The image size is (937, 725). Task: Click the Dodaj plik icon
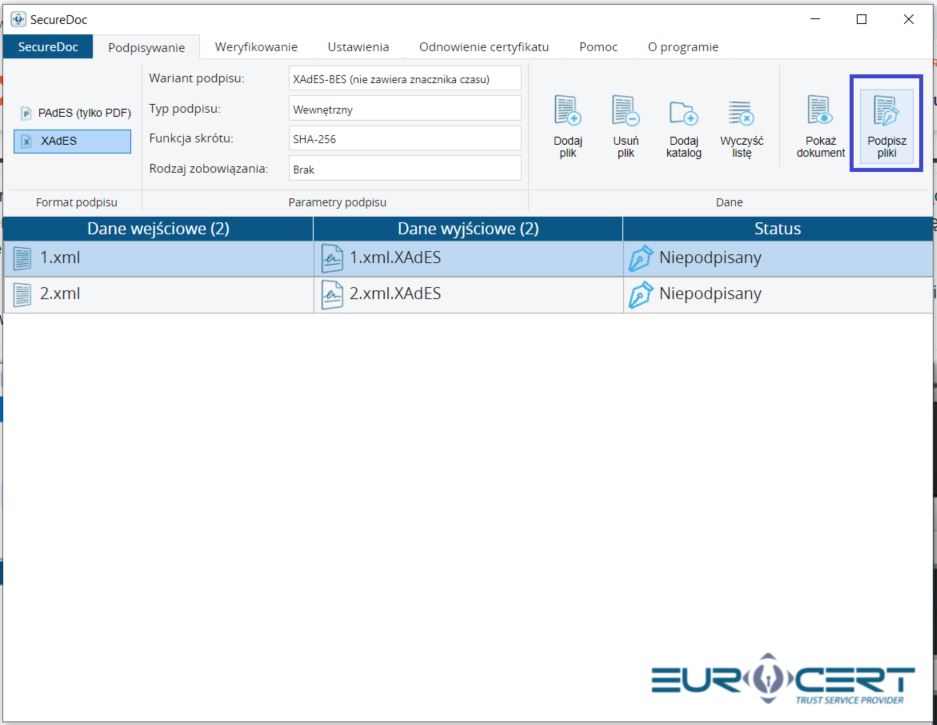(567, 110)
